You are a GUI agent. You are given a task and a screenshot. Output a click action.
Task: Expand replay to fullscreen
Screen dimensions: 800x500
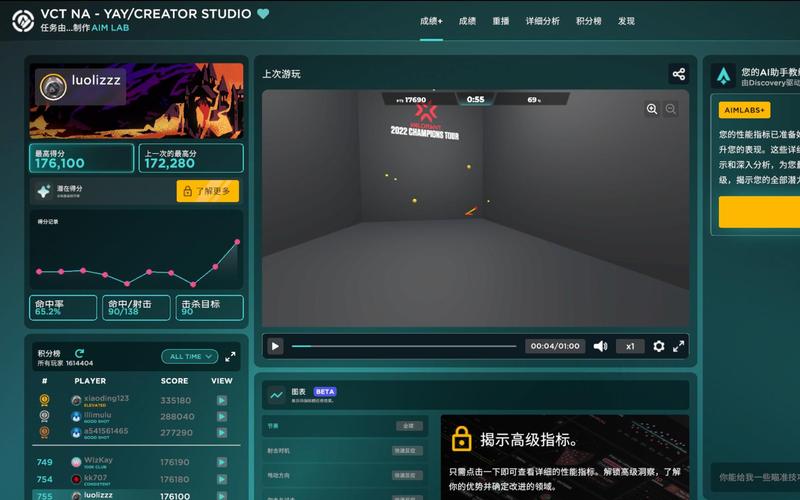click(679, 346)
